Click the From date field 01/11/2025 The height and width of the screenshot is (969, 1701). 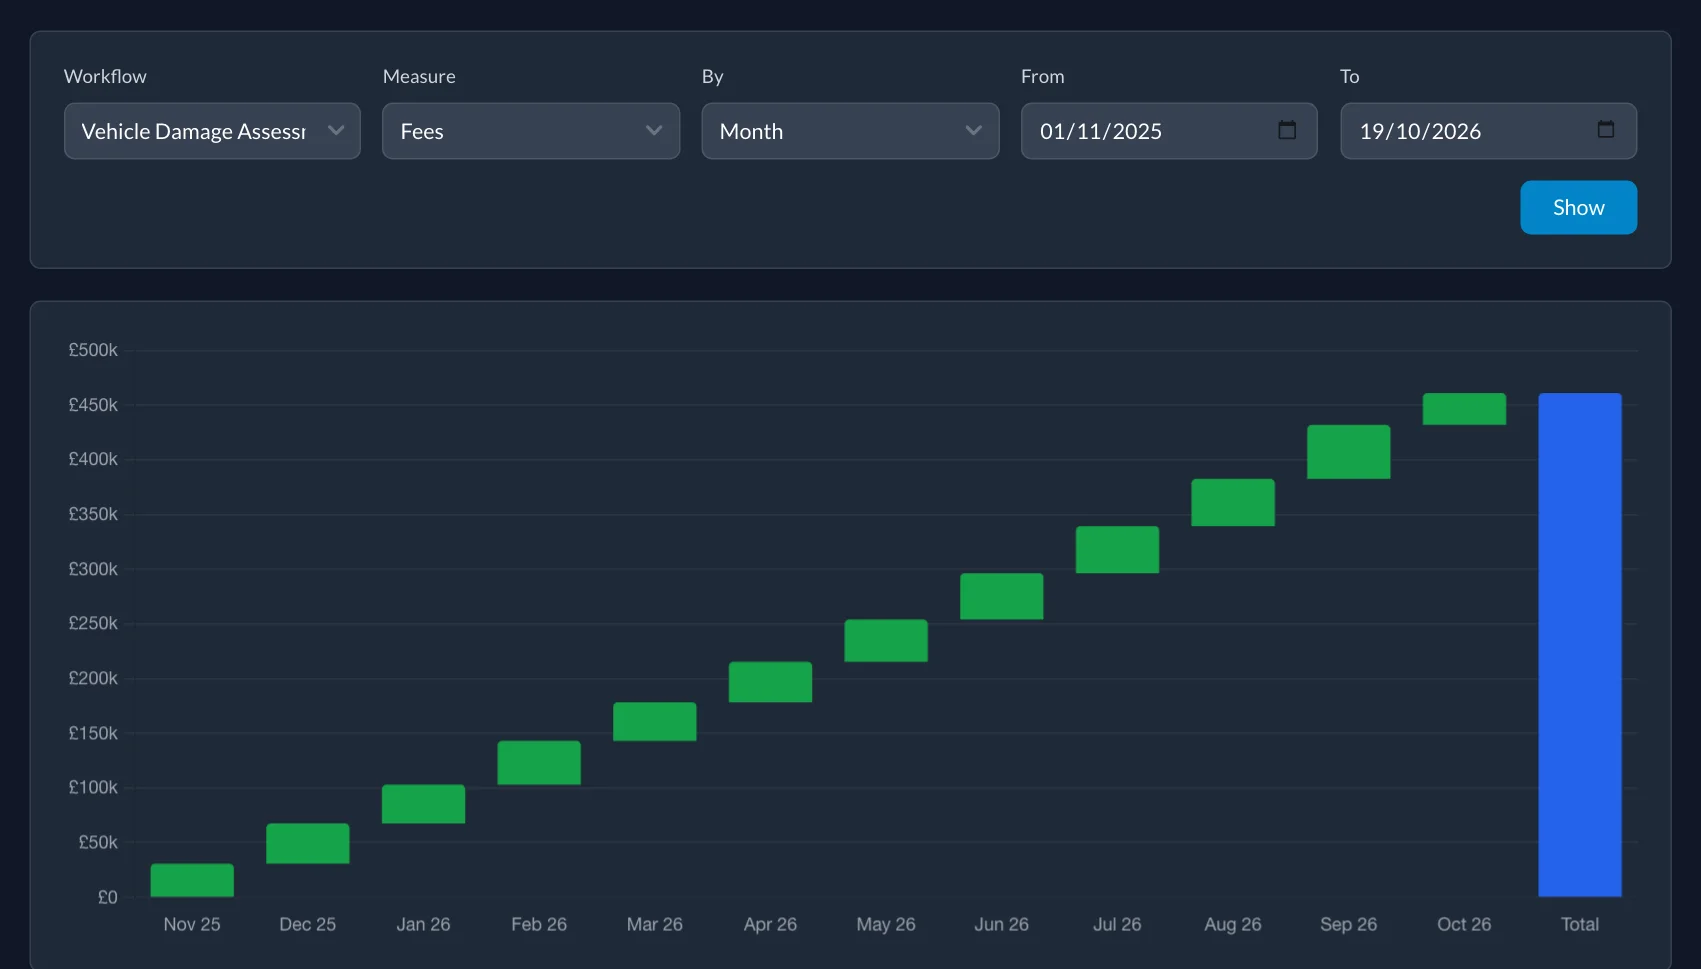click(1169, 131)
